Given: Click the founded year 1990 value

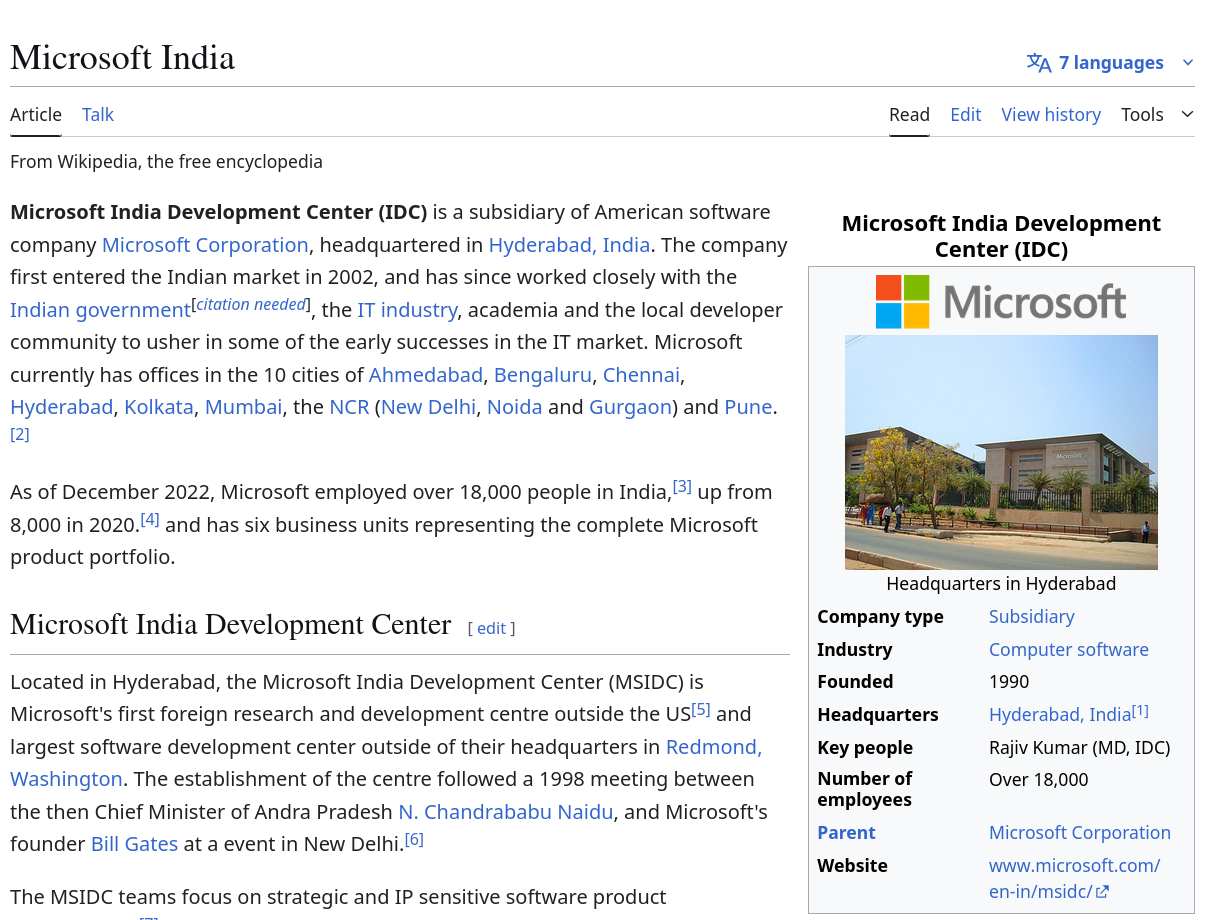Looking at the screenshot, I should 1009,682.
